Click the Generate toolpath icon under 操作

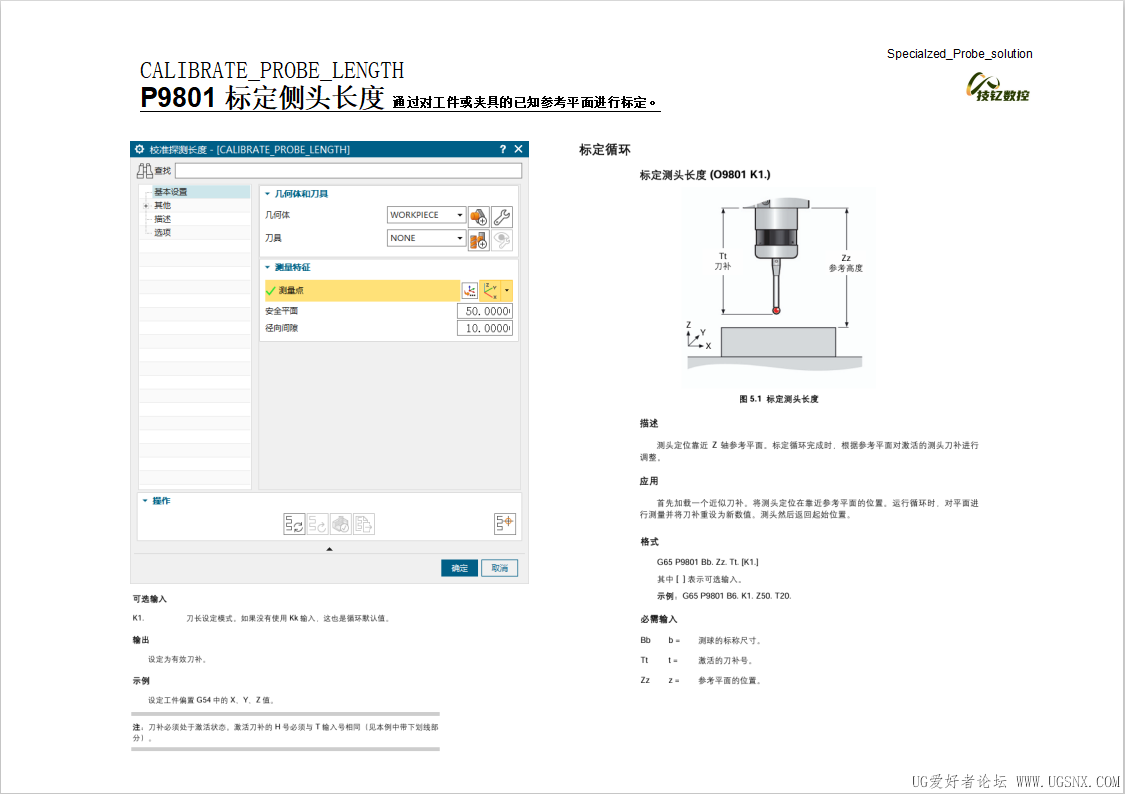[x=294, y=524]
